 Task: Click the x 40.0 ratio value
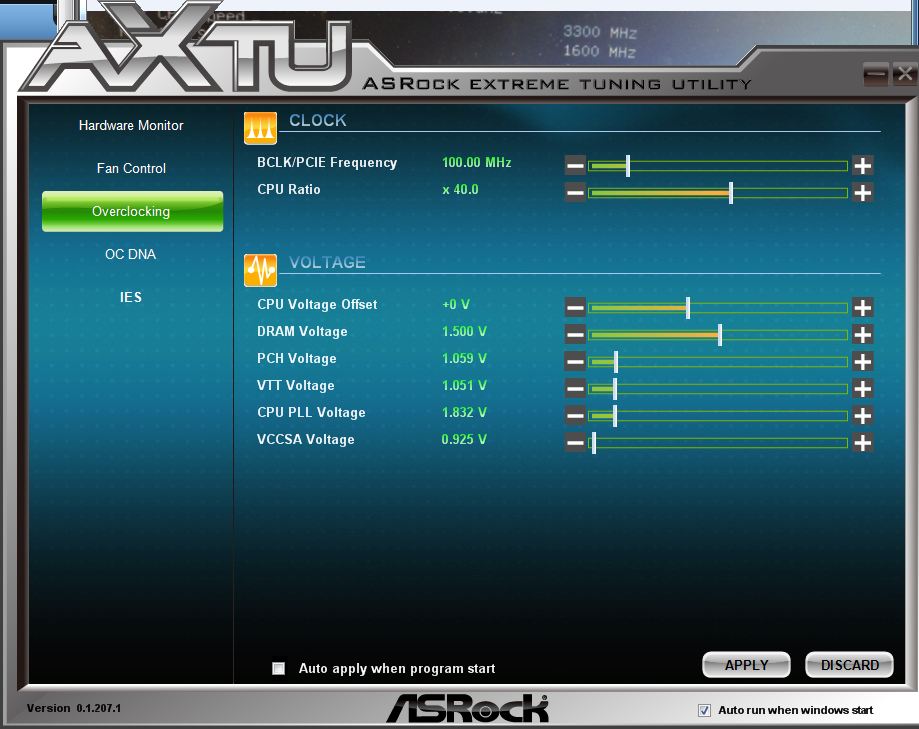click(x=461, y=189)
